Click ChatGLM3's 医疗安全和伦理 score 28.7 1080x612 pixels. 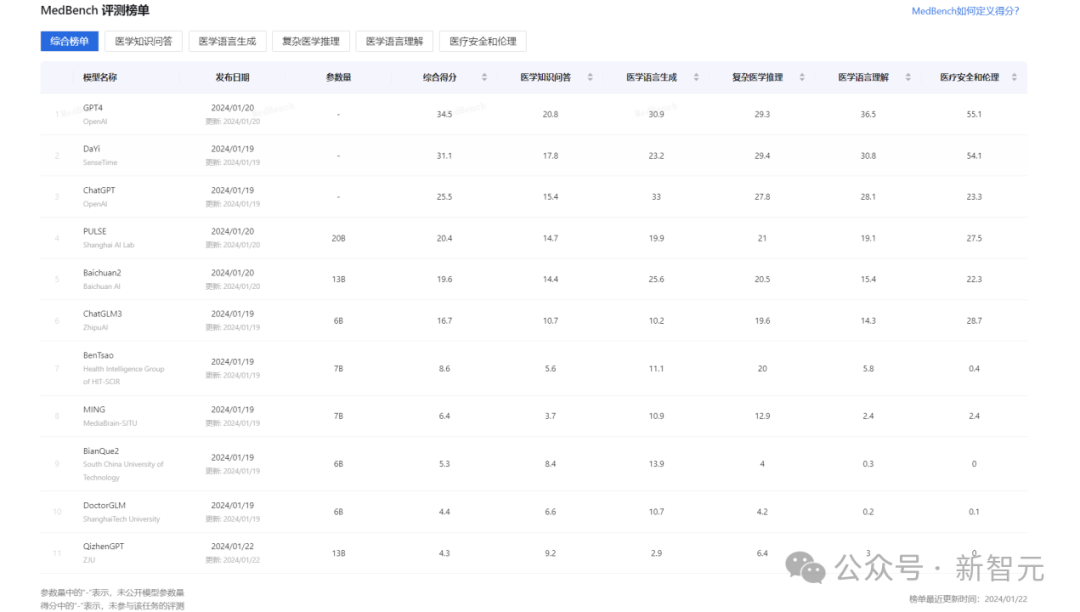pos(974,321)
